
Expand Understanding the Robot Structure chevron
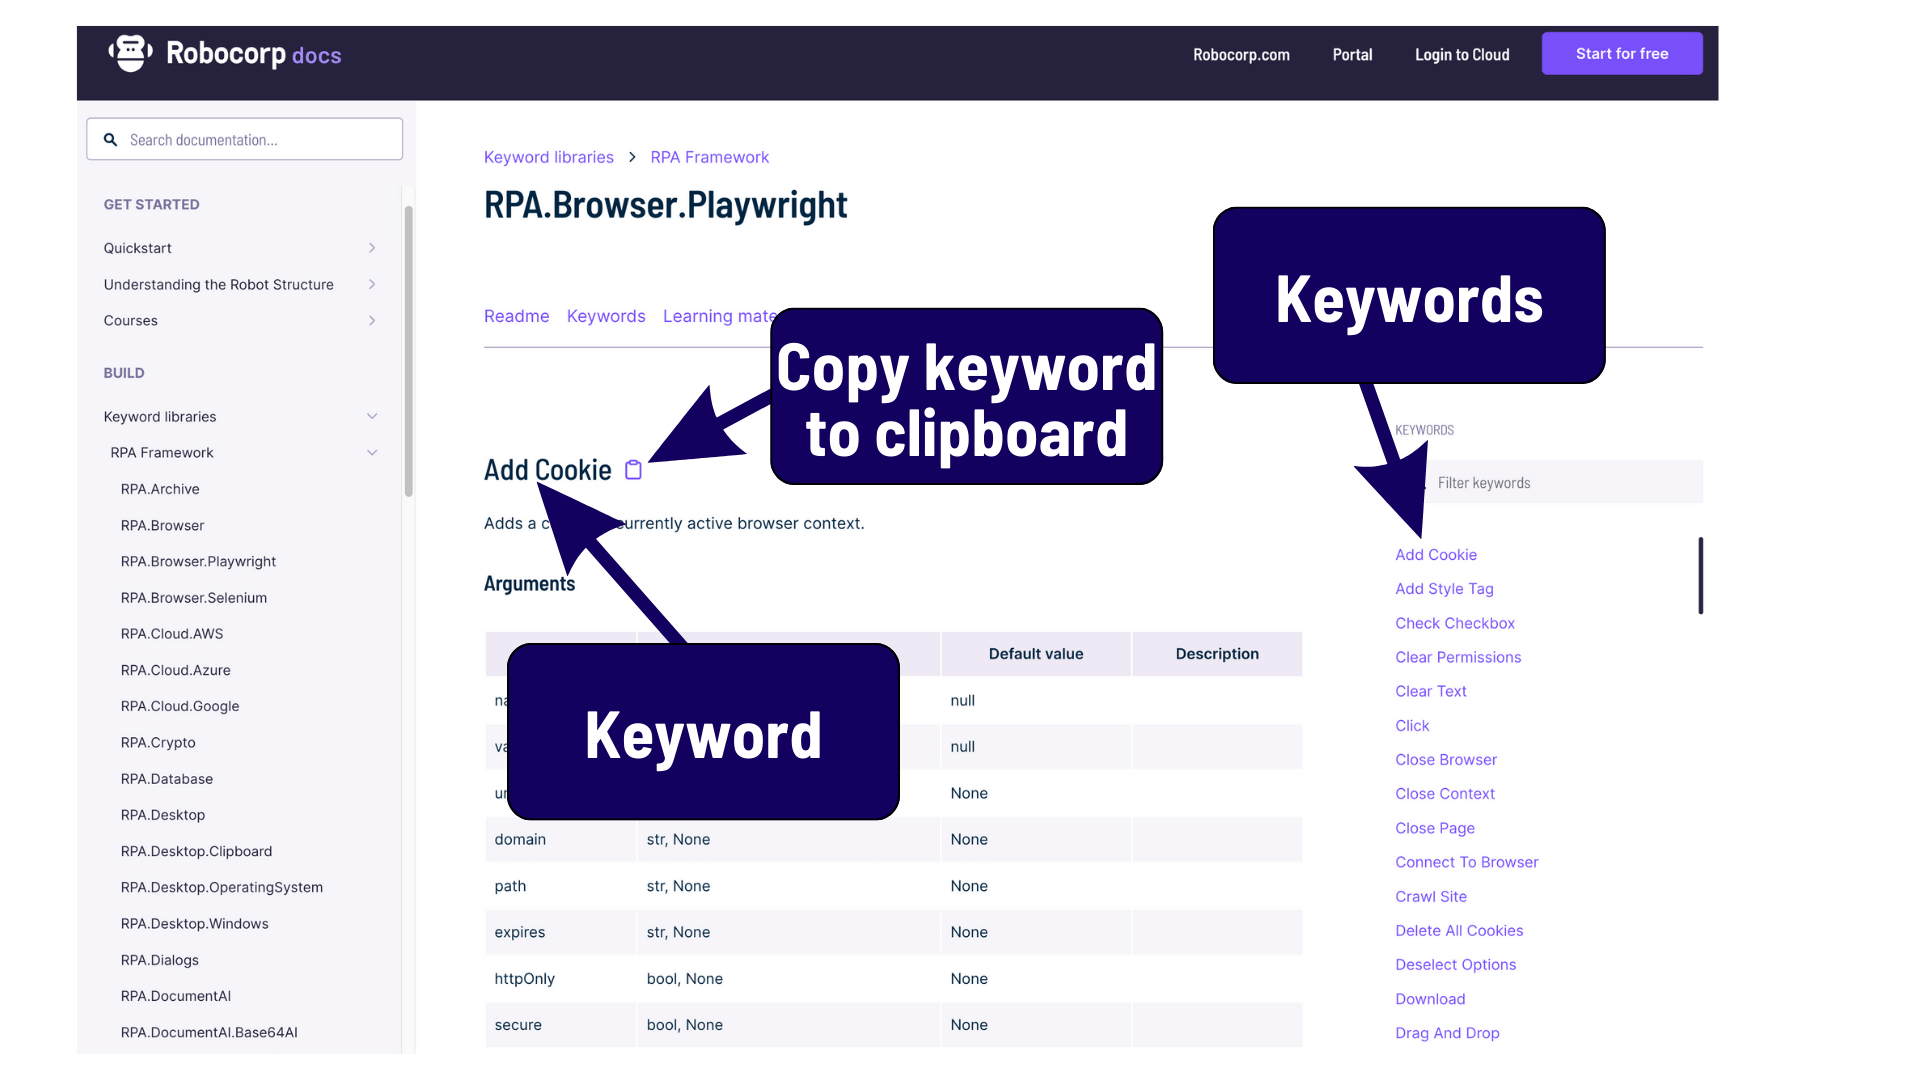372,285
